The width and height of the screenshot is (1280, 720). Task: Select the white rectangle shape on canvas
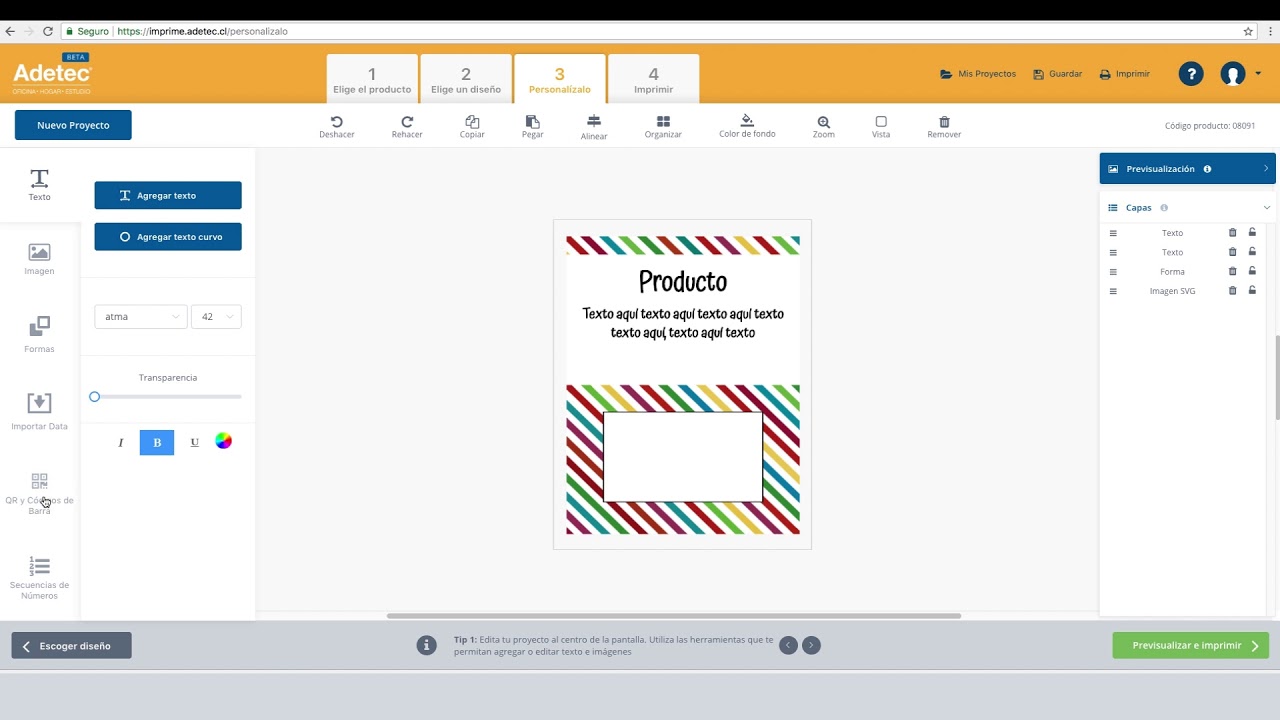(683, 457)
